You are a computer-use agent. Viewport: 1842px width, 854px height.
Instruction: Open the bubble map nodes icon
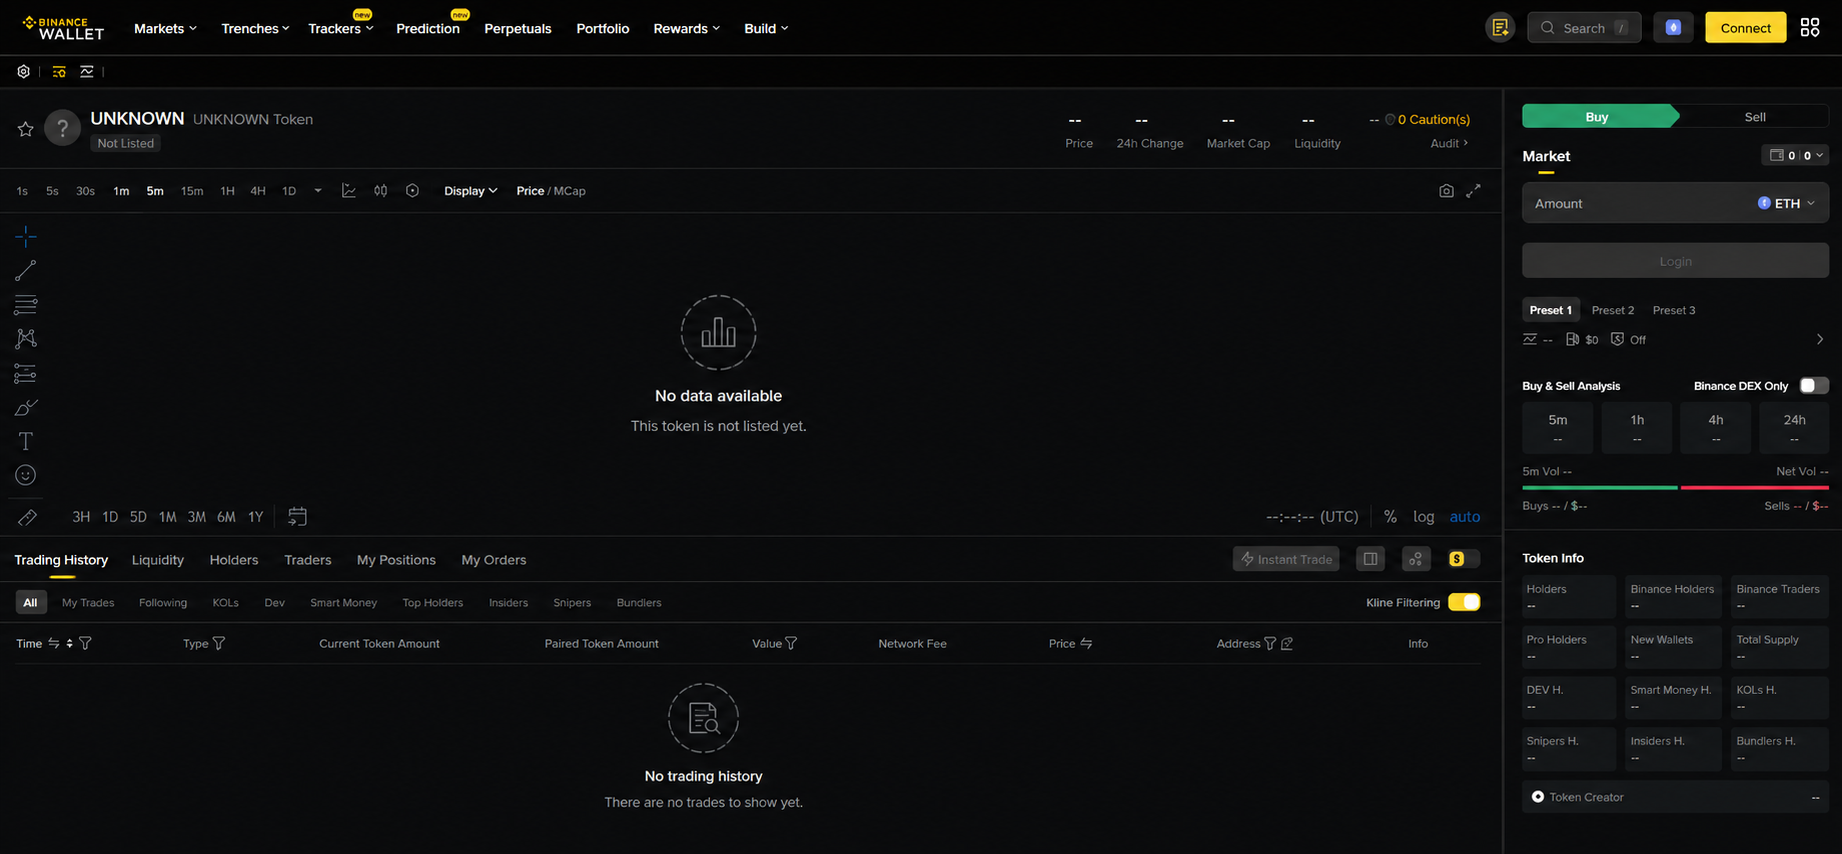tap(1416, 559)
